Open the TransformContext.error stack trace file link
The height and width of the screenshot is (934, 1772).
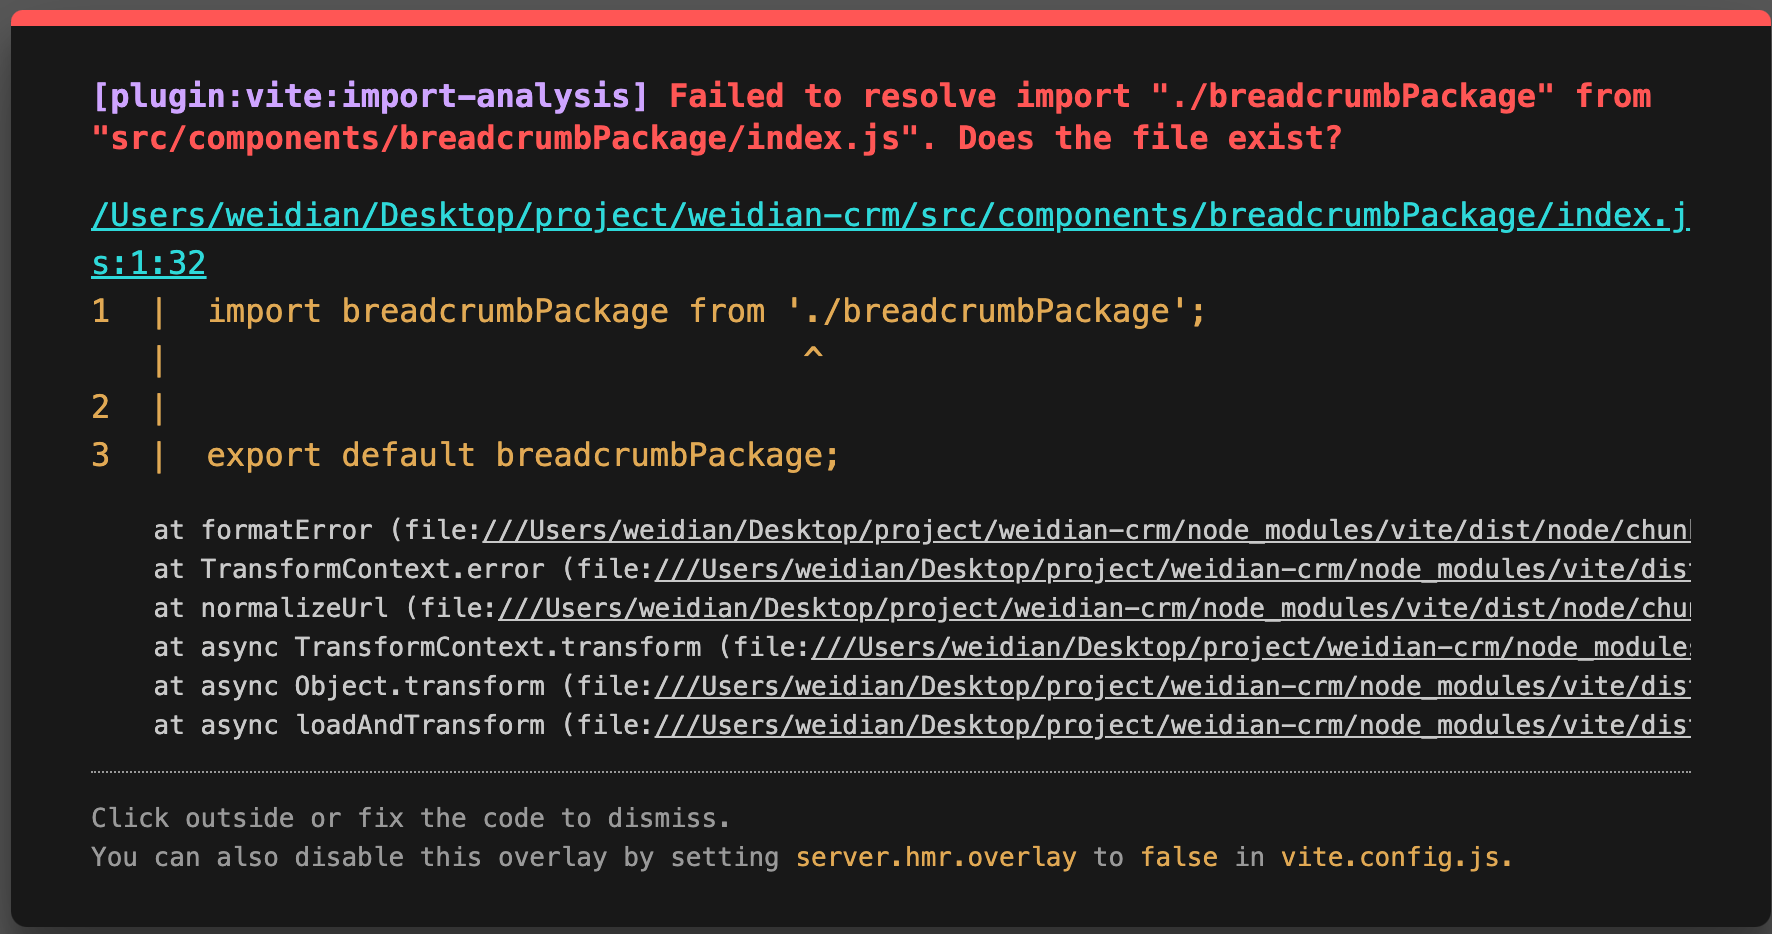1170,570
